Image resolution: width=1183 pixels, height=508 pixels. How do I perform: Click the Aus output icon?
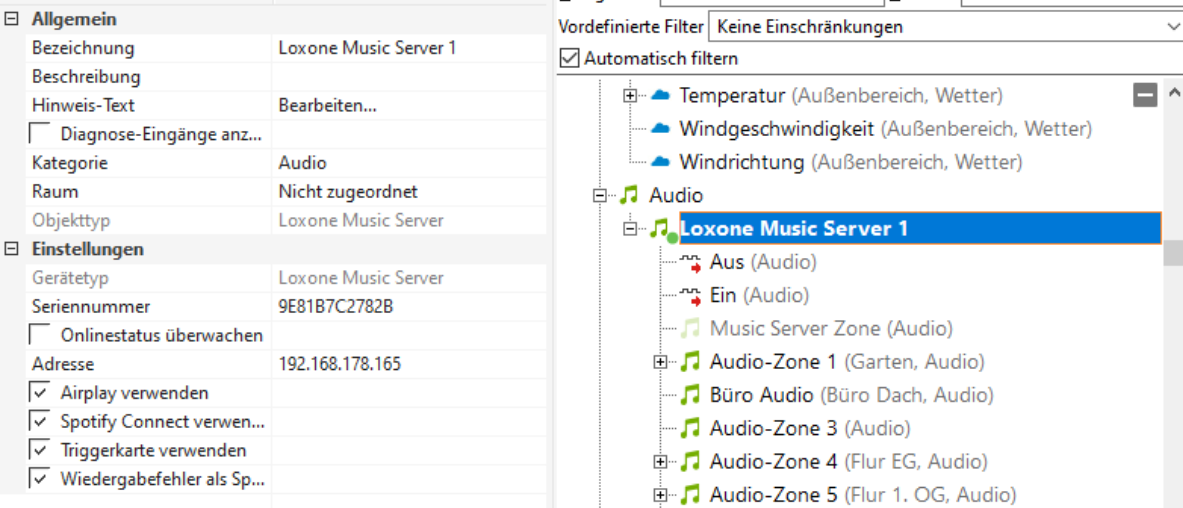click(690, 262)
